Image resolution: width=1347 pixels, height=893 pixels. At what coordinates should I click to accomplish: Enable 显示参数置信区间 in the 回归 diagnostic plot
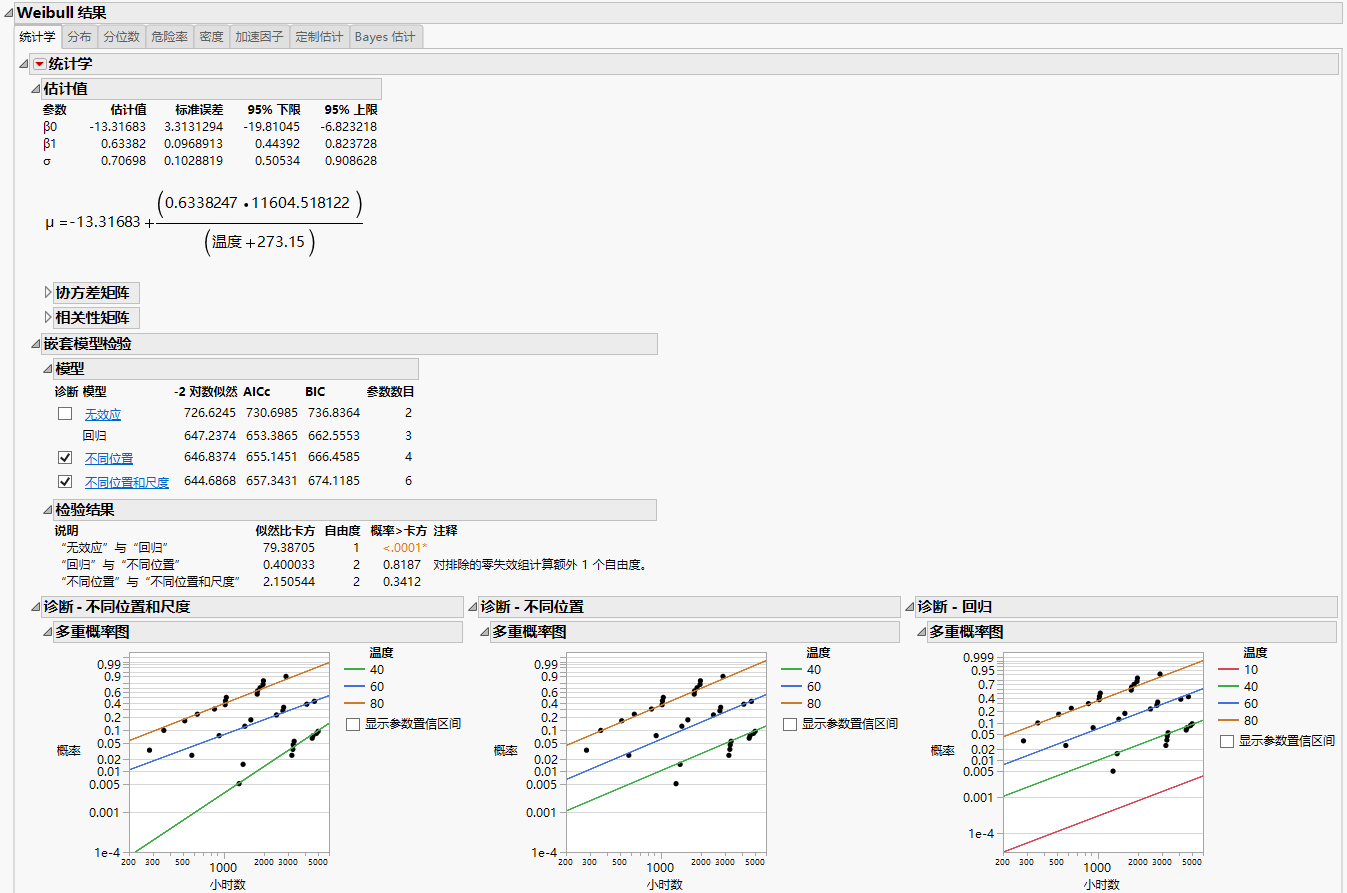(1227, 741)
